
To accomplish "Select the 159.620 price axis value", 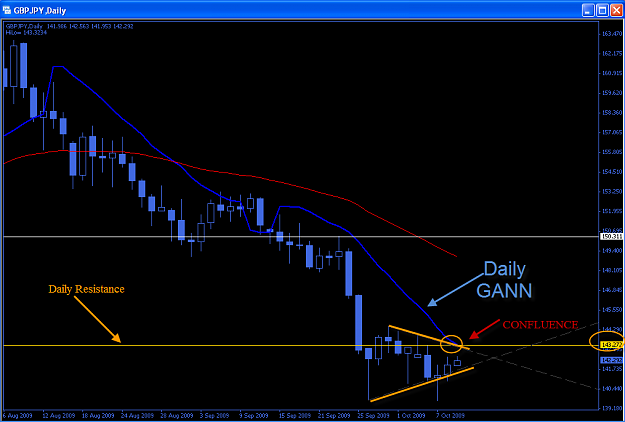I will coord(613,92).
